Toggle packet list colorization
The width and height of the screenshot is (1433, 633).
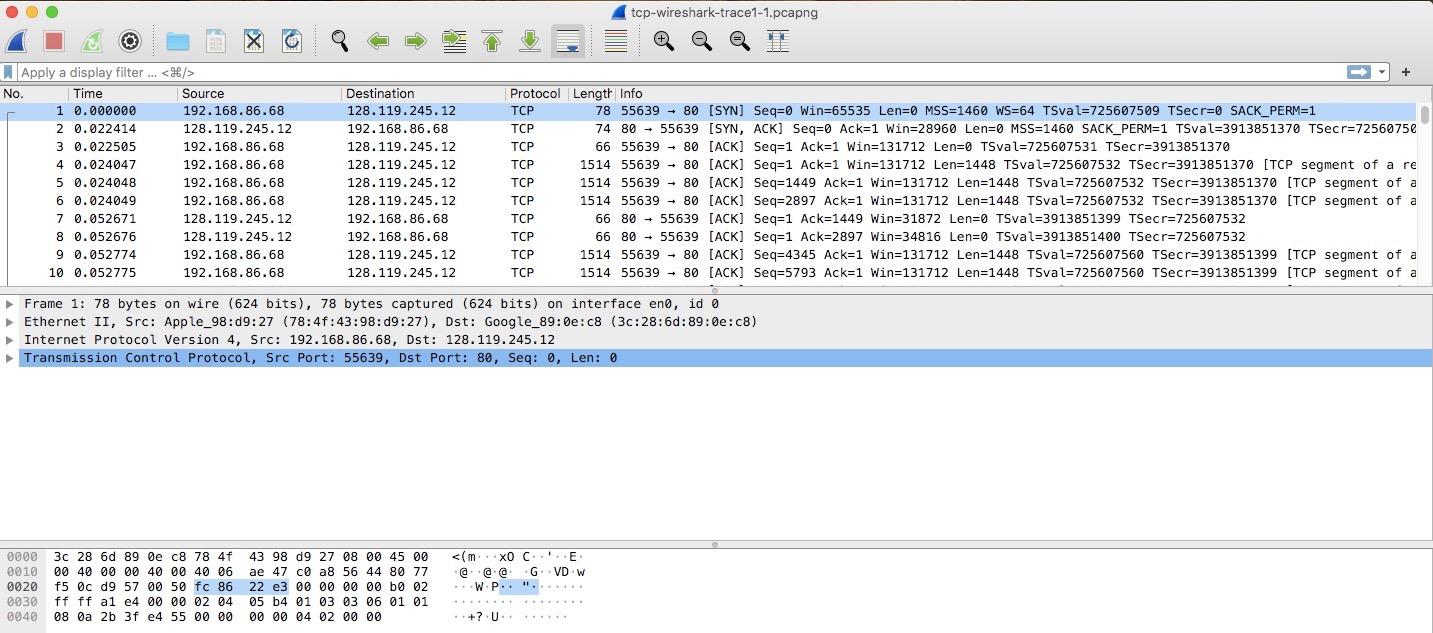coord(615,41)
